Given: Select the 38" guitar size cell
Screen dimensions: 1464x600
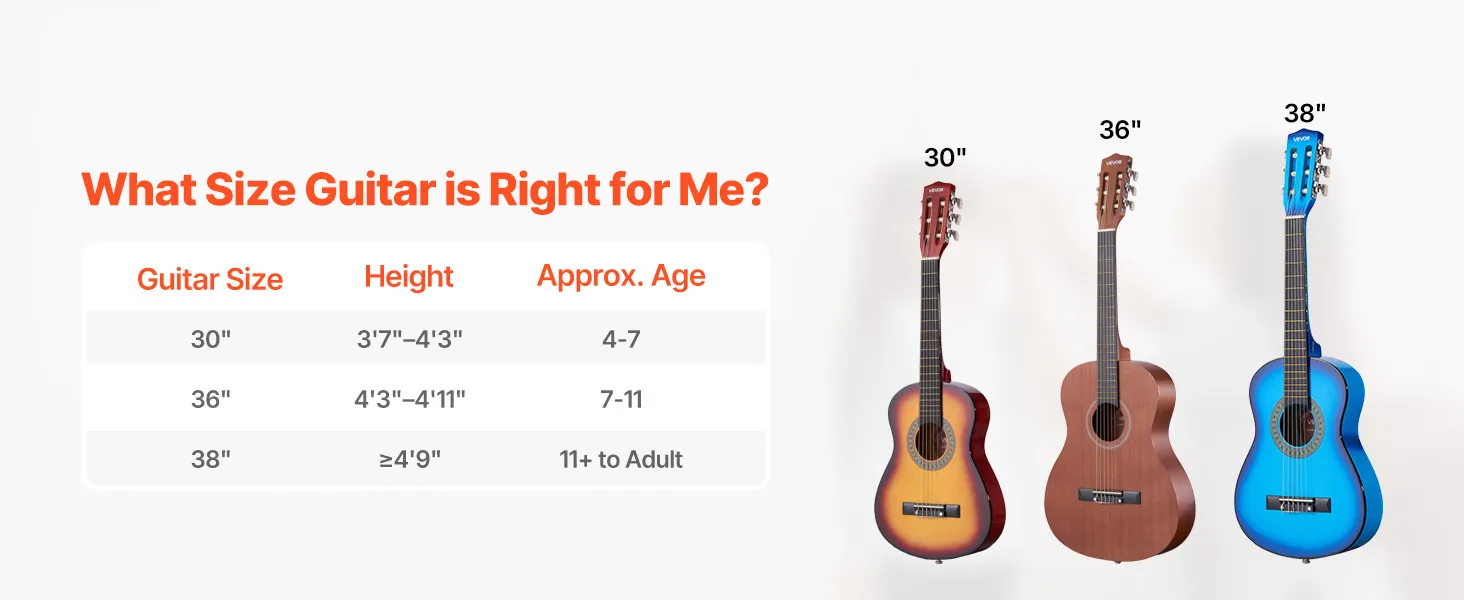Looking at the screenshot, I should (x=211, y=459).
